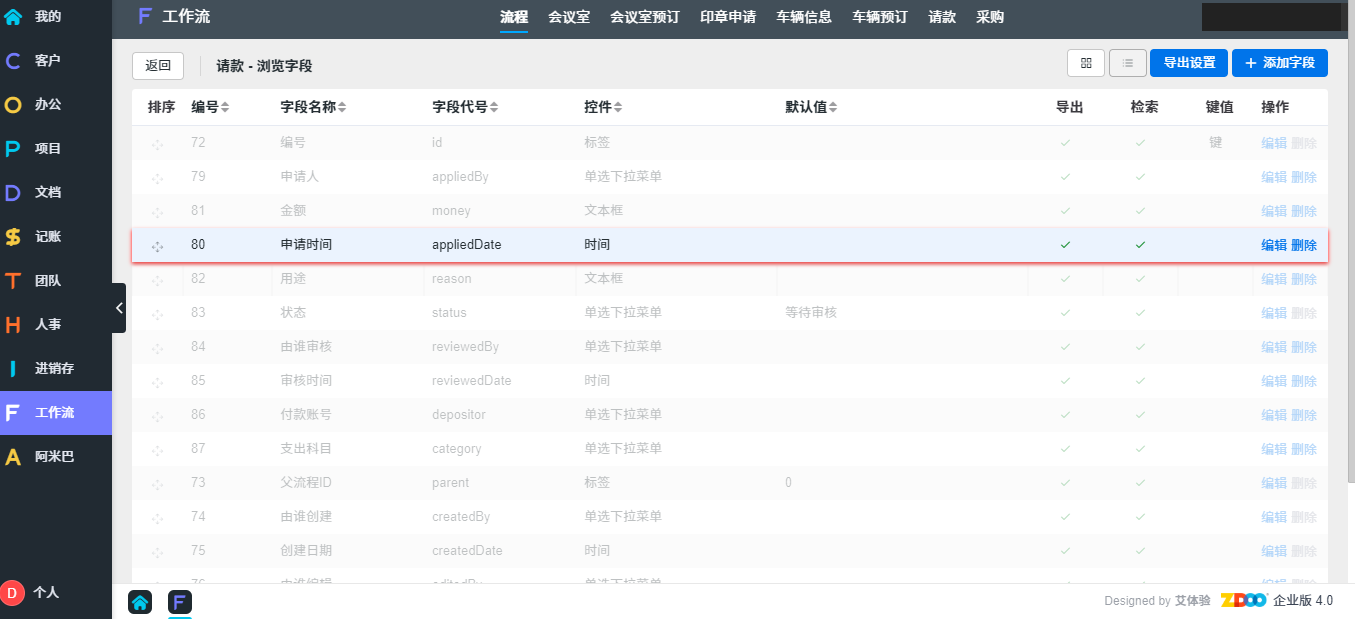Open the 个人 profile avatar
1355x619 pixels.
point(13,592)
